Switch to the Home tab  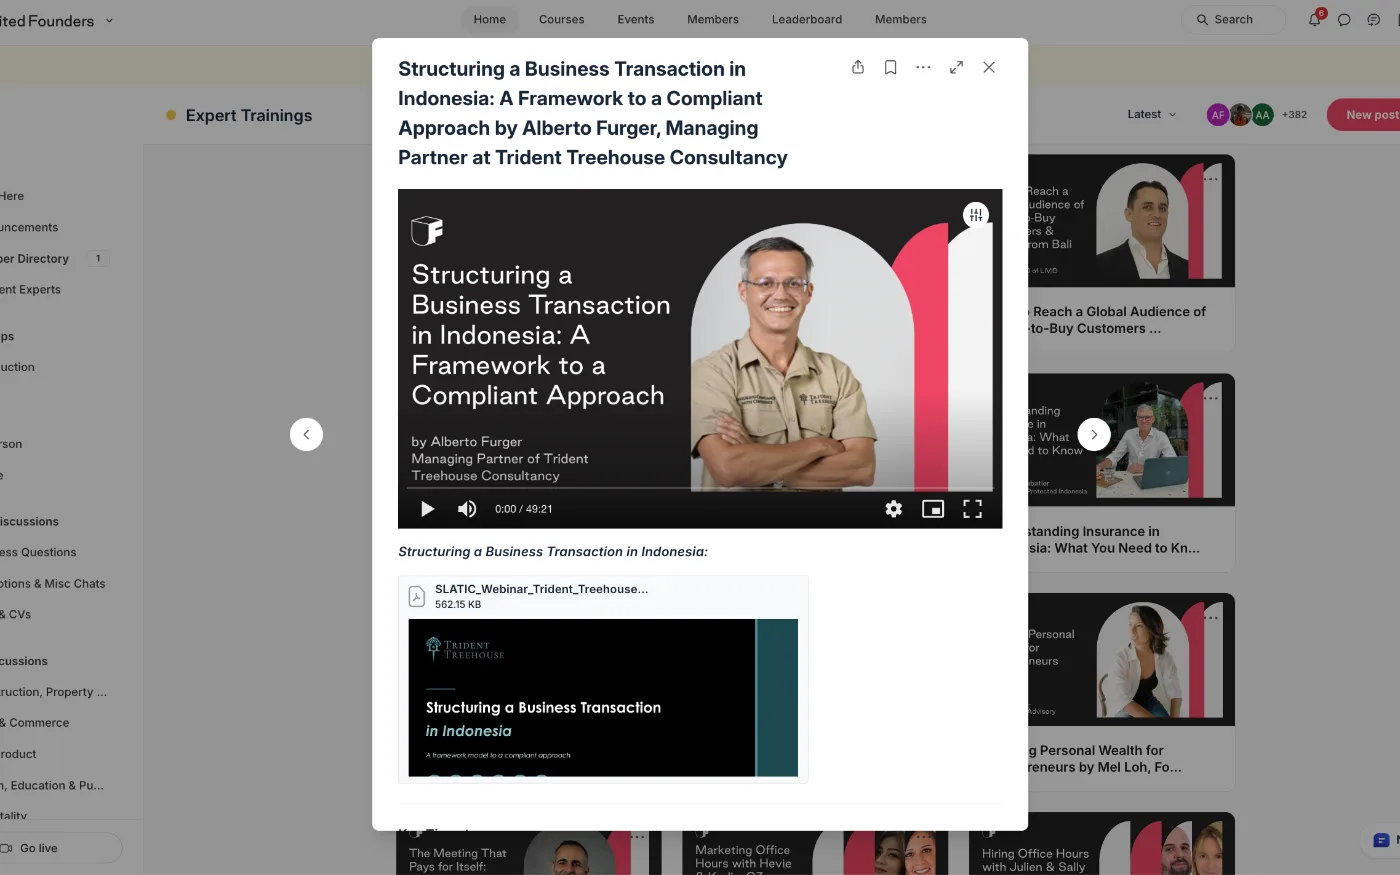click(x=489, y=19)
